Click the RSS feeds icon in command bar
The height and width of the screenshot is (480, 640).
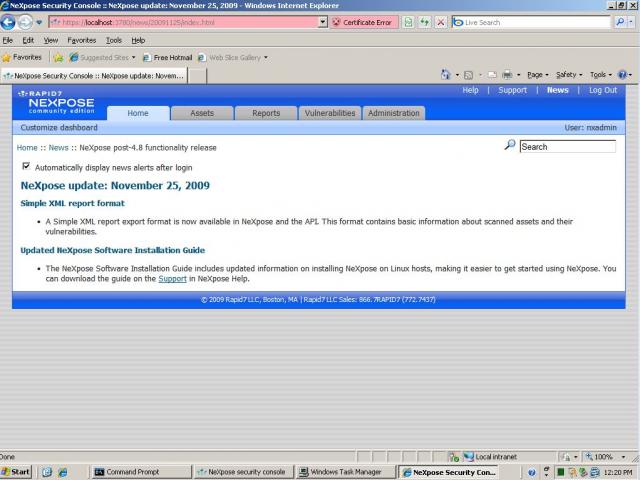[469, 75]
